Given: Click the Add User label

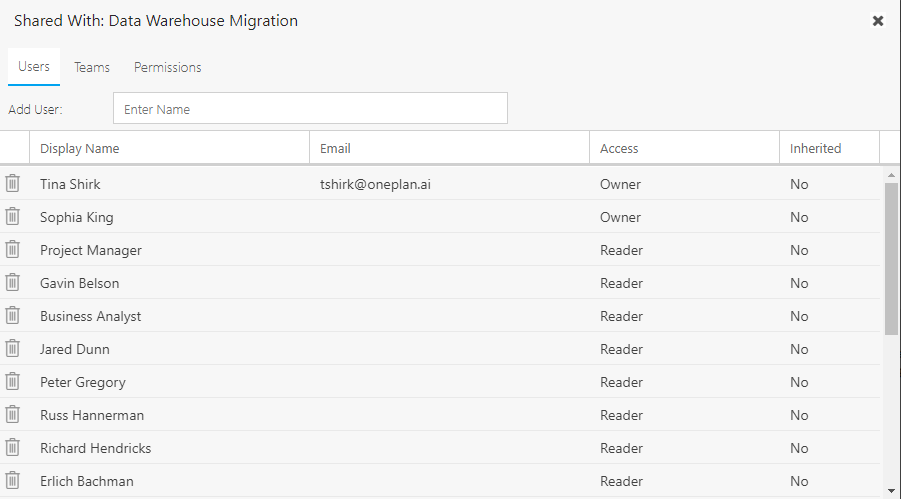Looking at the screenshot, I should 35,109.
